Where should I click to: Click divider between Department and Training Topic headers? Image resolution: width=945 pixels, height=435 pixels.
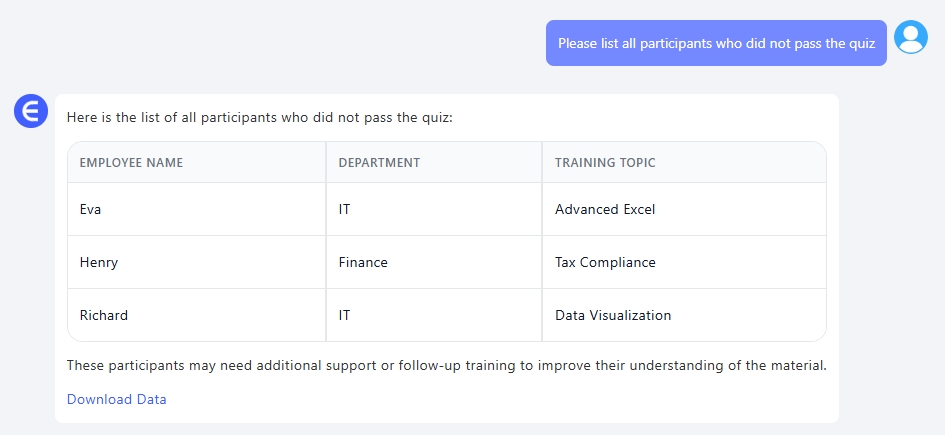[x=542, y=163]
